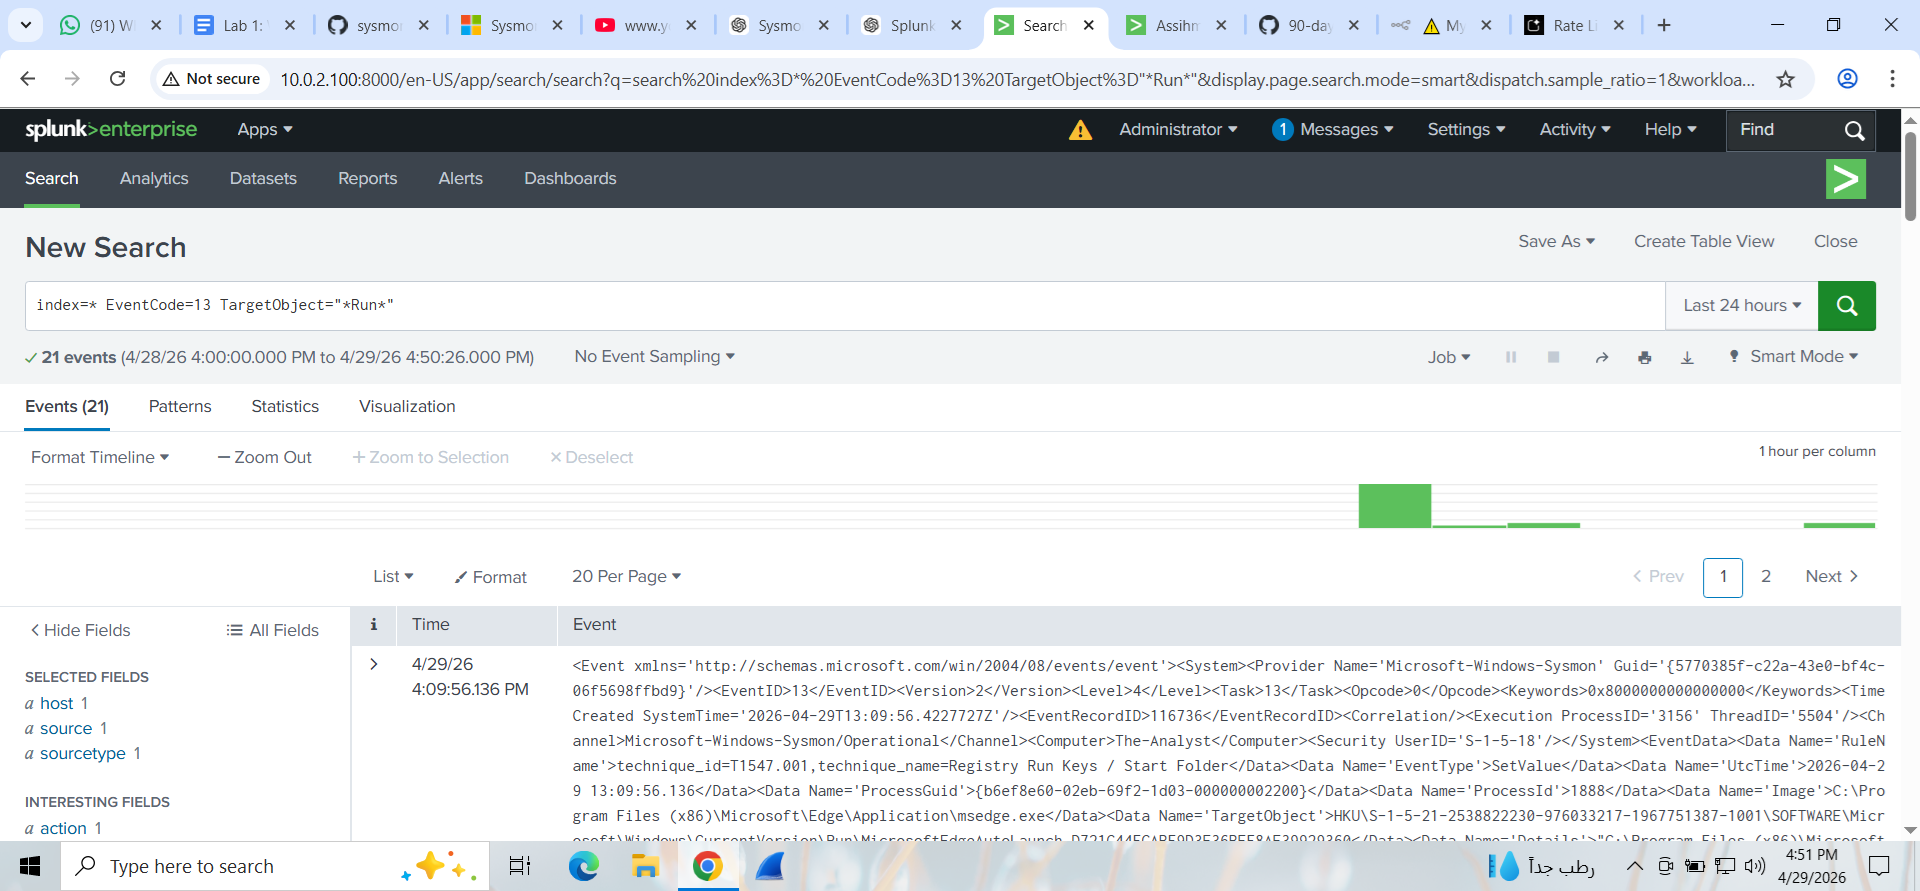Image resolution: width=1920 pixels, height=891 pixels.
Task: Pause the search job
Action: point(1511,357)
